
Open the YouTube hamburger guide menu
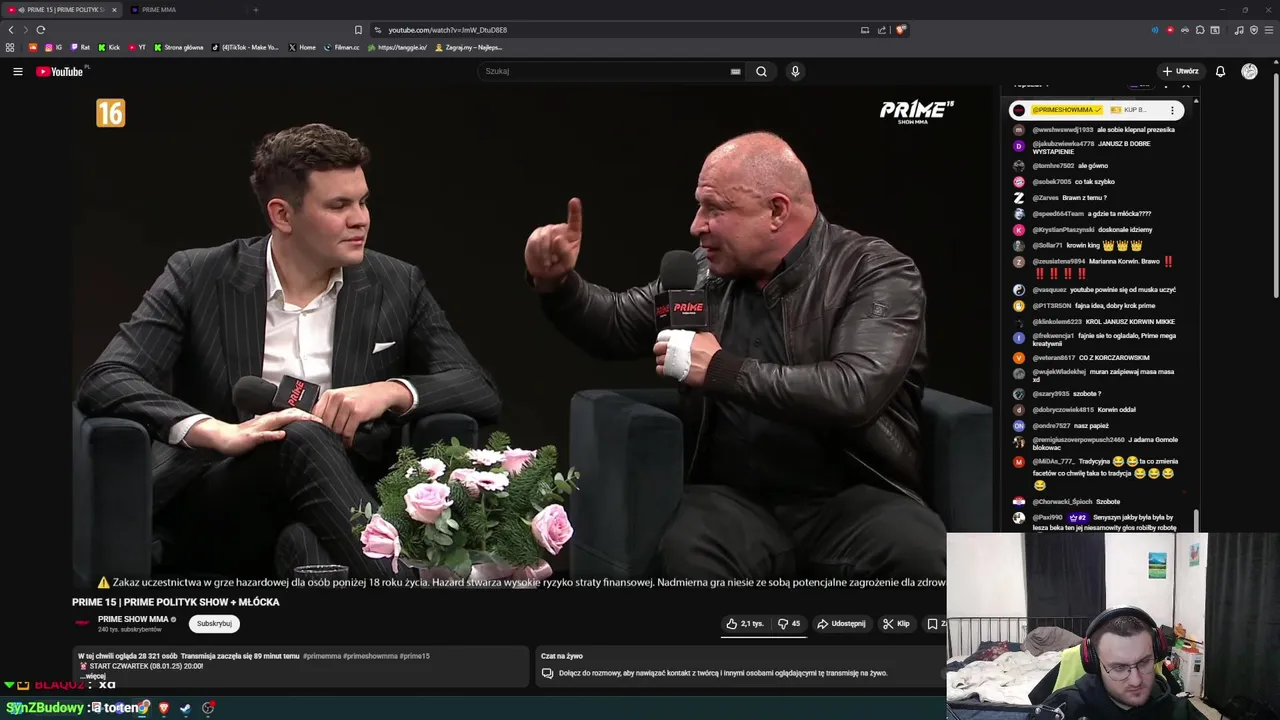(17, 71)
